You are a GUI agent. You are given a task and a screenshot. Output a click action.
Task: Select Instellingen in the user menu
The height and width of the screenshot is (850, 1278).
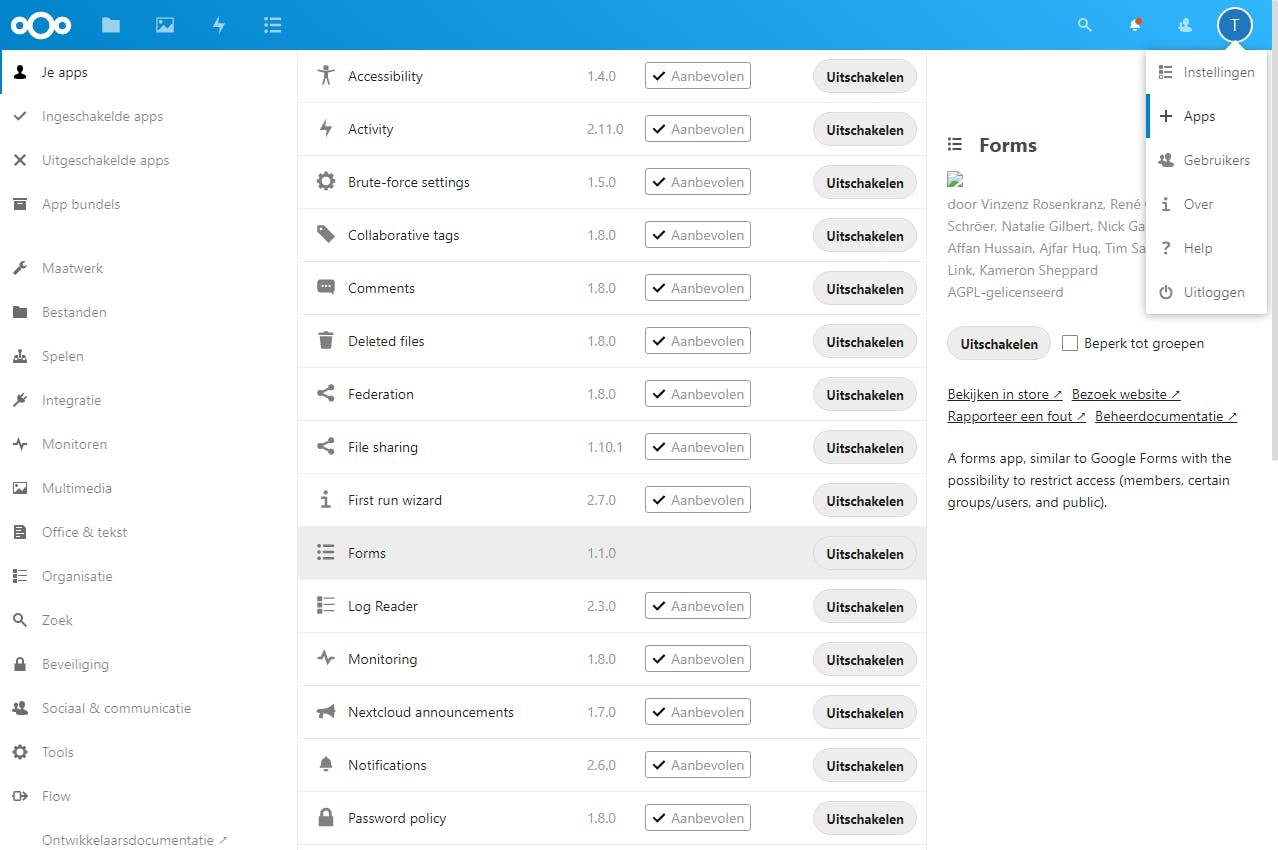pyautogui.click(x=1218, y=72)
